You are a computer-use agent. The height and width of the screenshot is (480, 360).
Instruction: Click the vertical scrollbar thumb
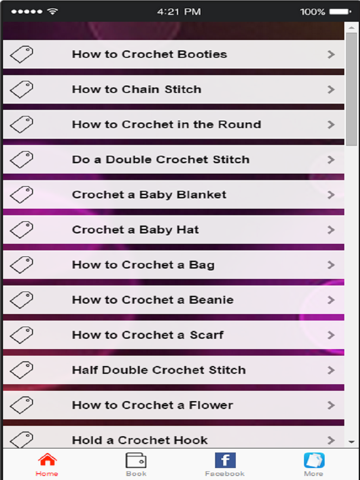[351, 89]
